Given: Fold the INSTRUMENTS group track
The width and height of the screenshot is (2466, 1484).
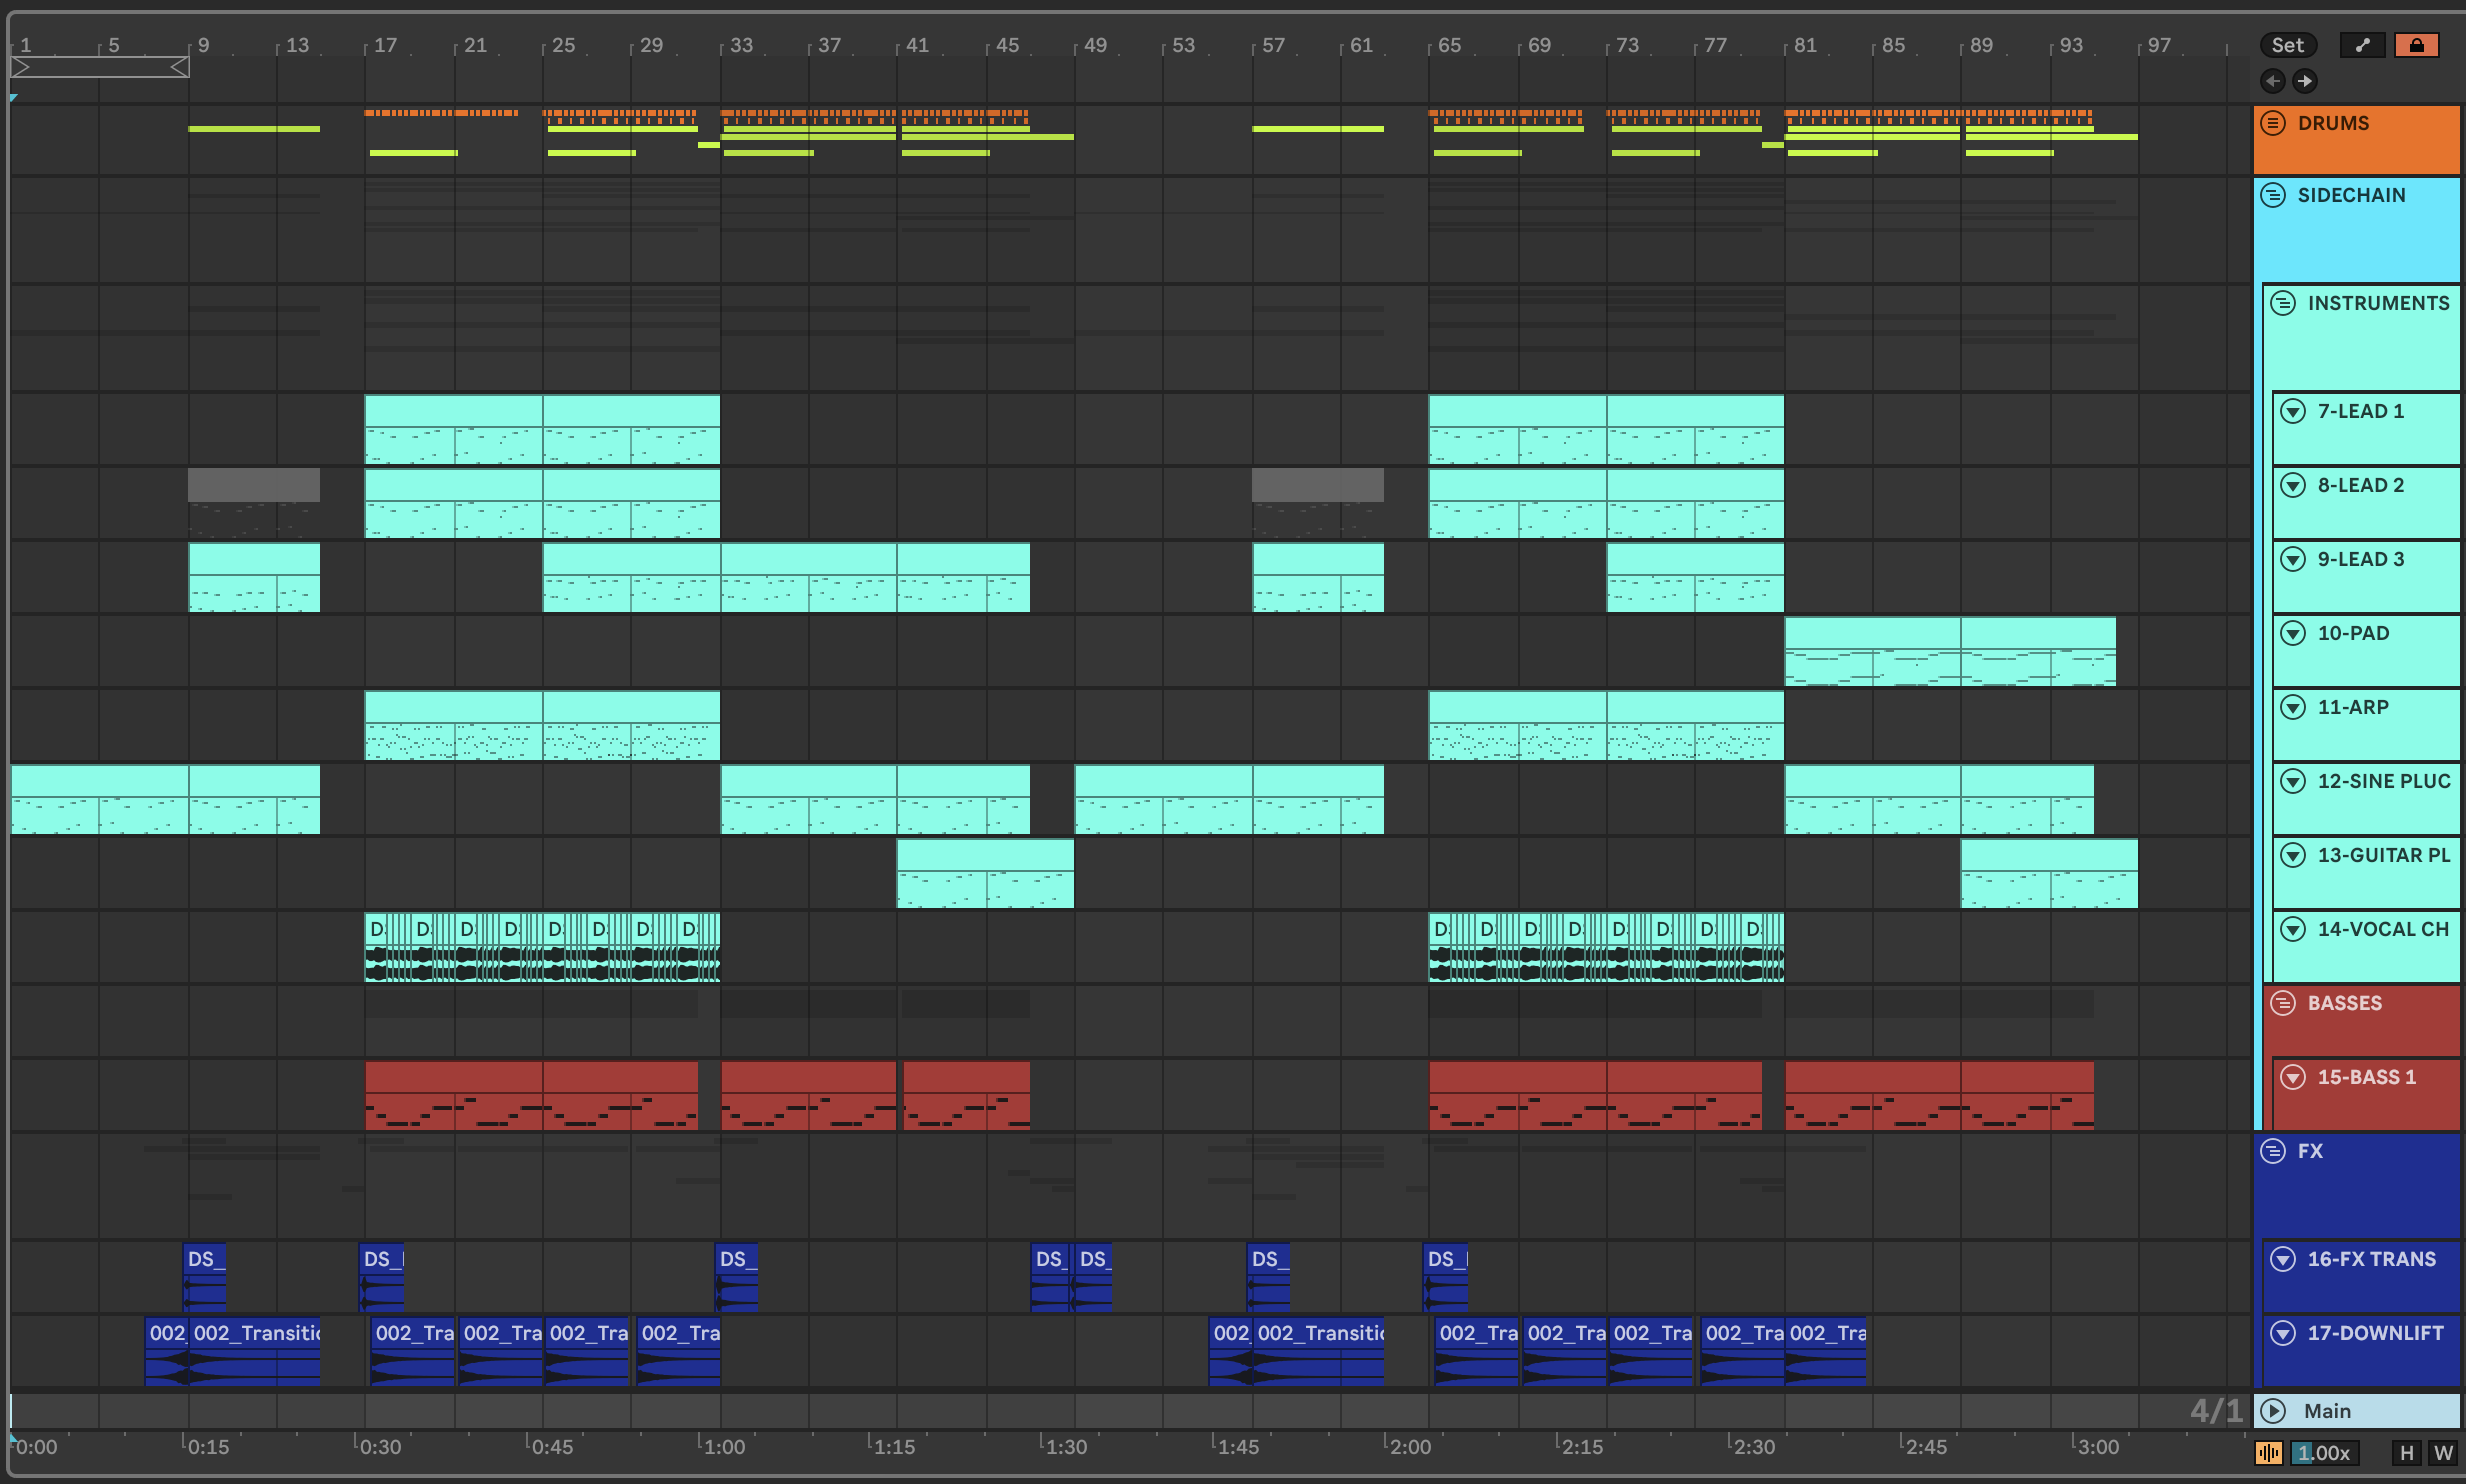Looking at the screenshot, I should pos(2283,303).
